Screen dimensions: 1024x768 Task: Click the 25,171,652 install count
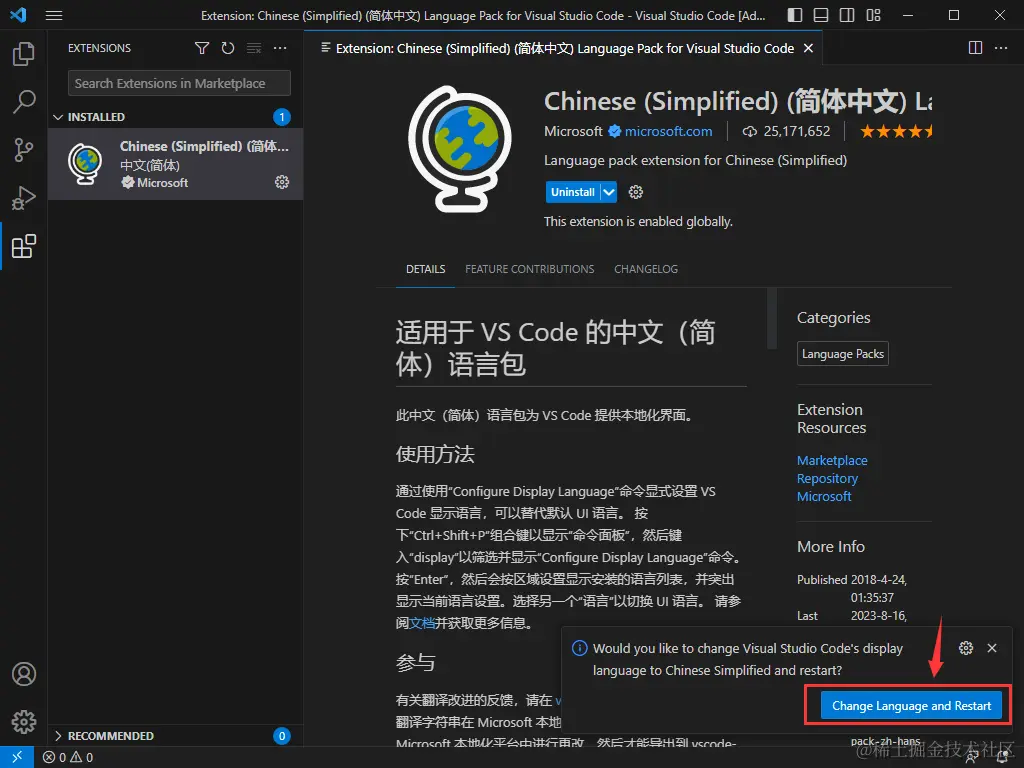click(786, 131)
